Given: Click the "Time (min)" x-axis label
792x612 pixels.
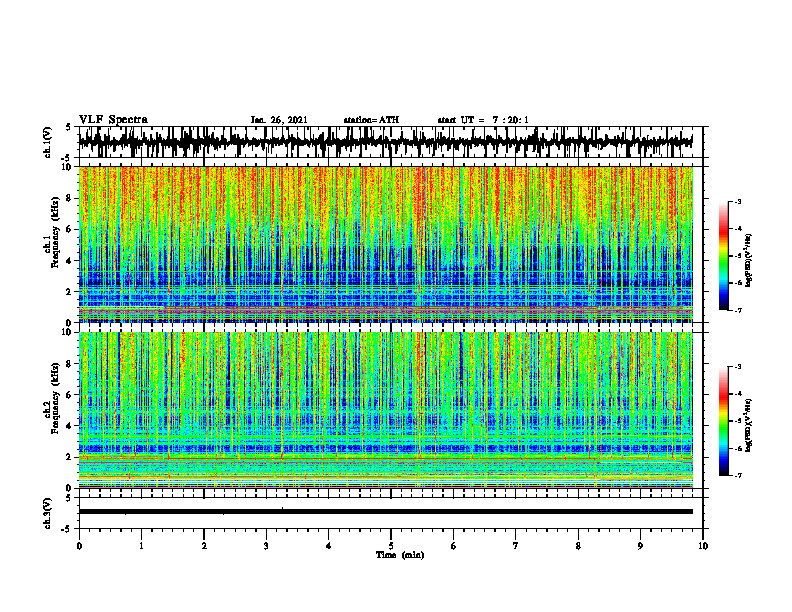Looking at the screenshot, I should click(400, 555).
